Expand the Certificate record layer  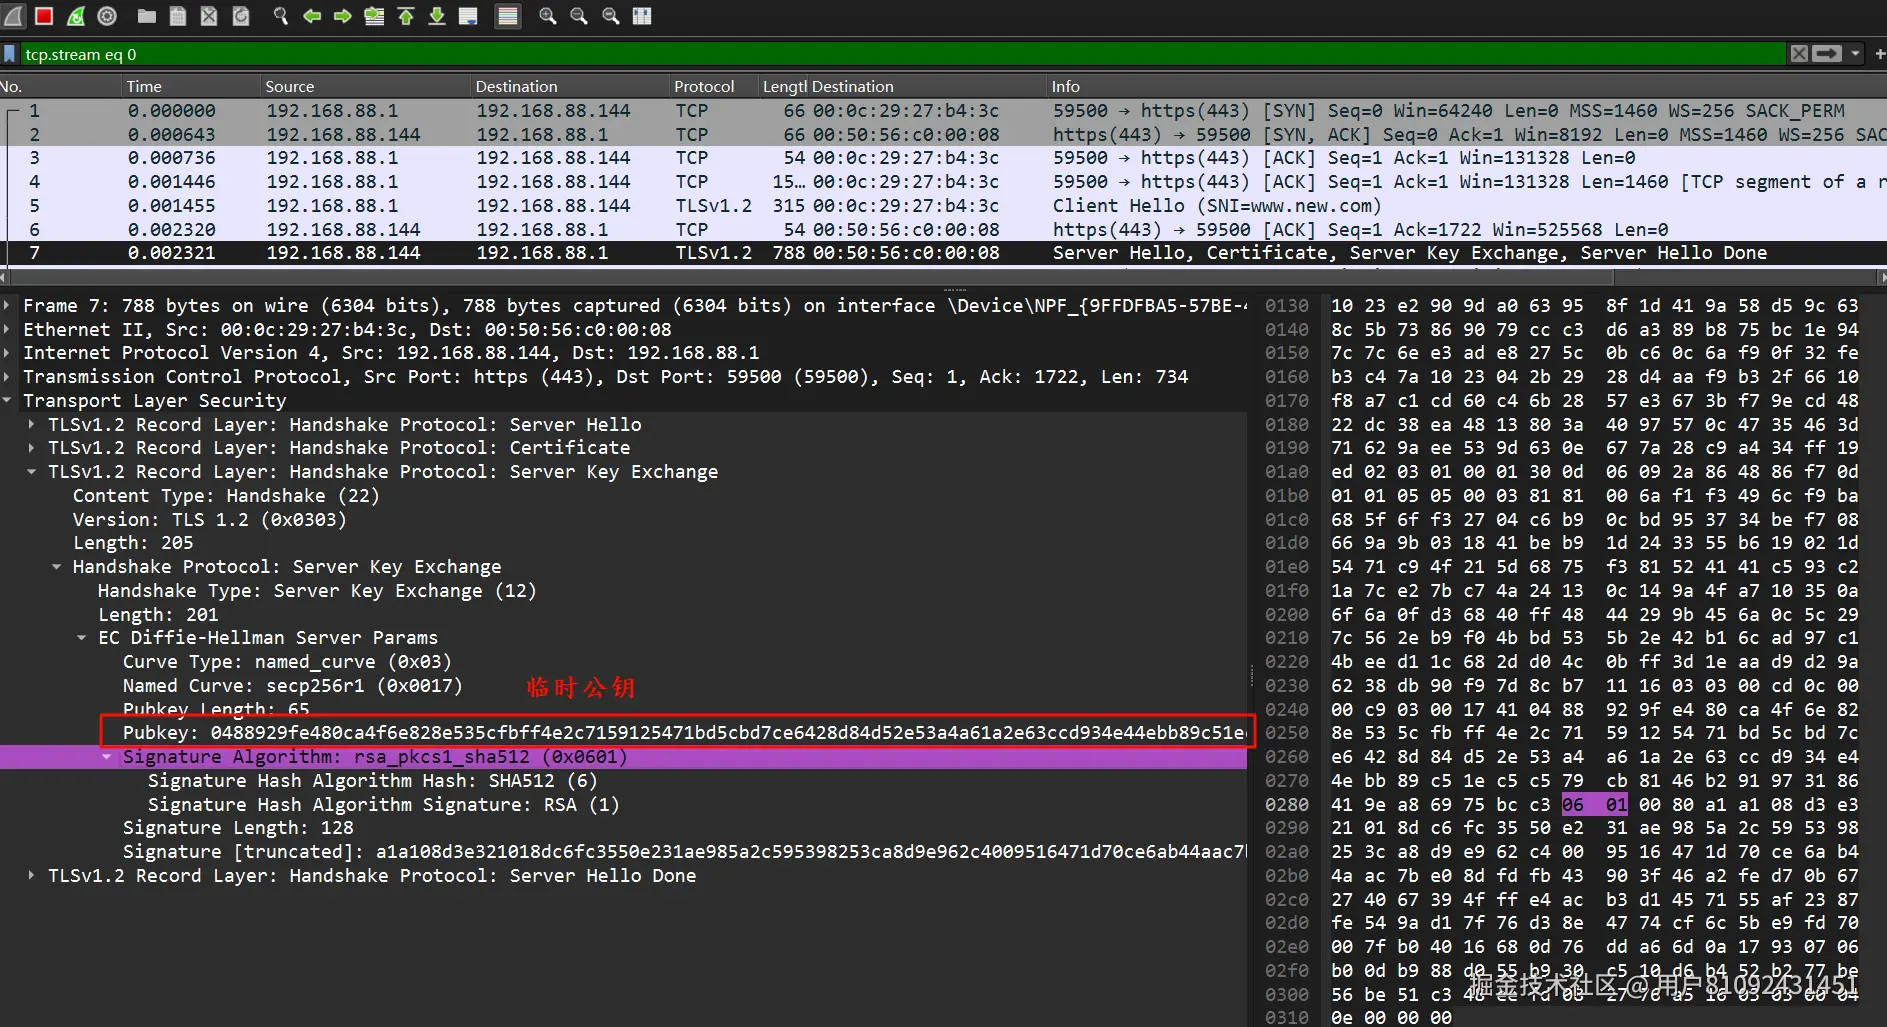coord(32,448)
